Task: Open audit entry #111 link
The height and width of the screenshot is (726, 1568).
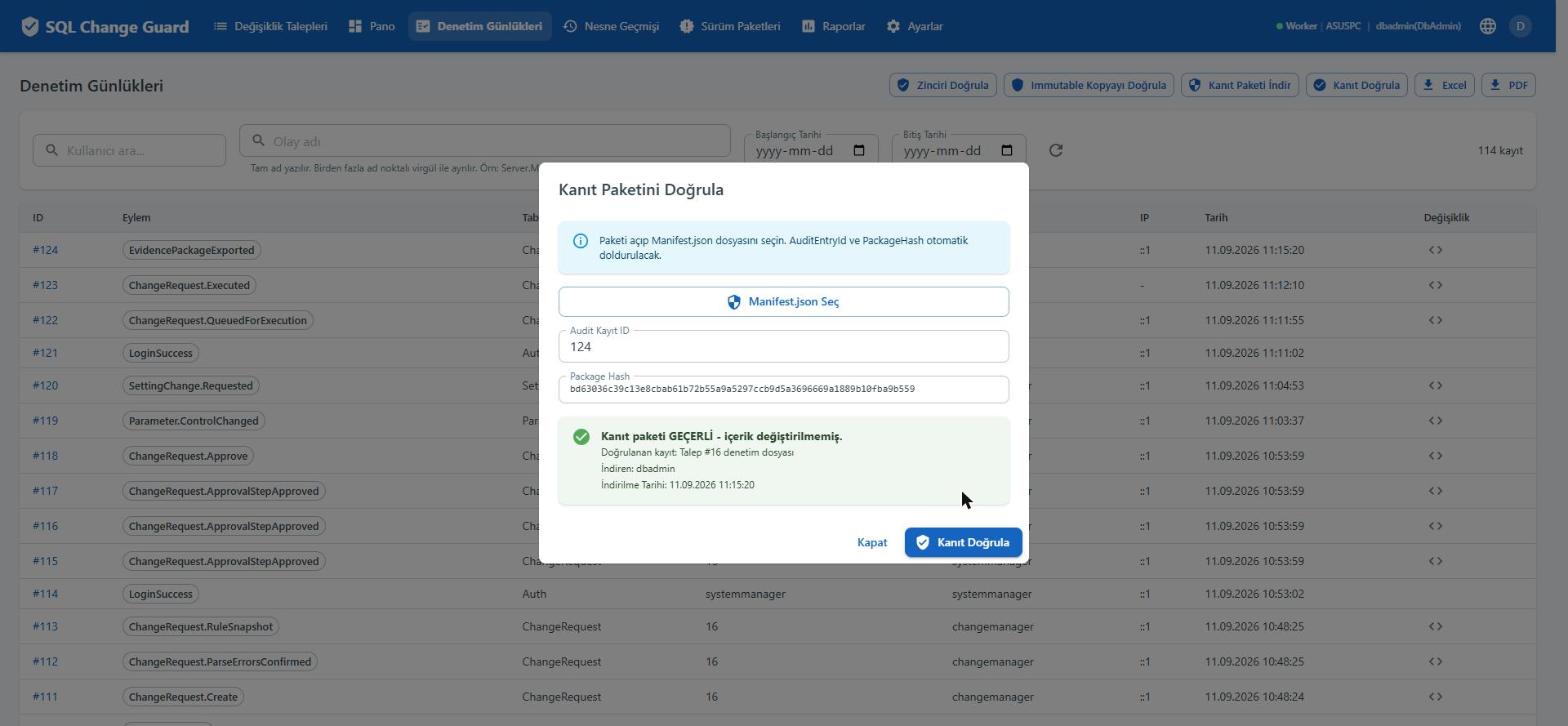Action: coord(45,697)
